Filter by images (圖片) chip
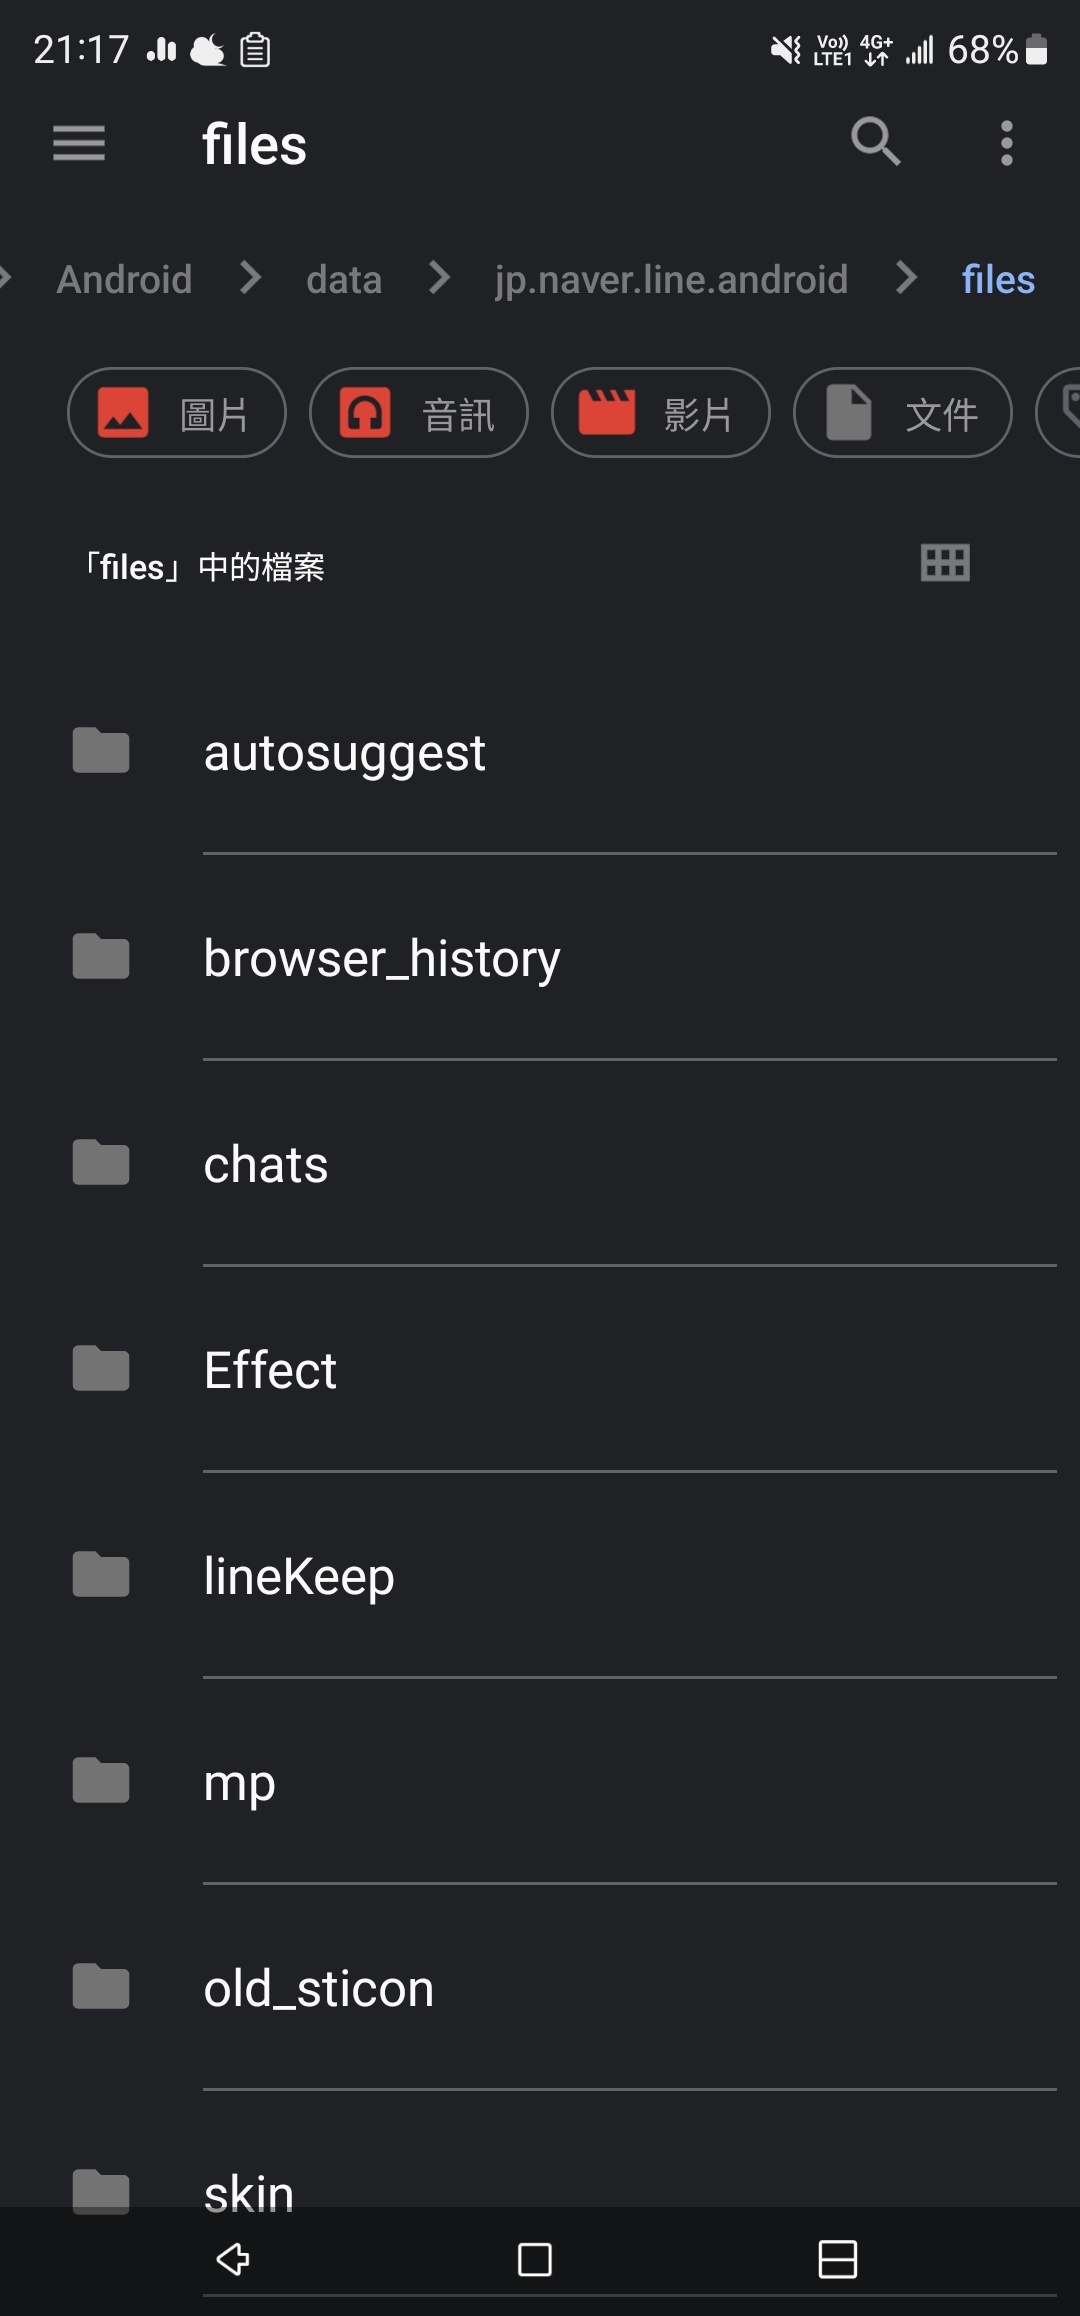Image resolution: width=1080 pixels, height=2316 pixels. pyautogui.click(x=177, y=413)
